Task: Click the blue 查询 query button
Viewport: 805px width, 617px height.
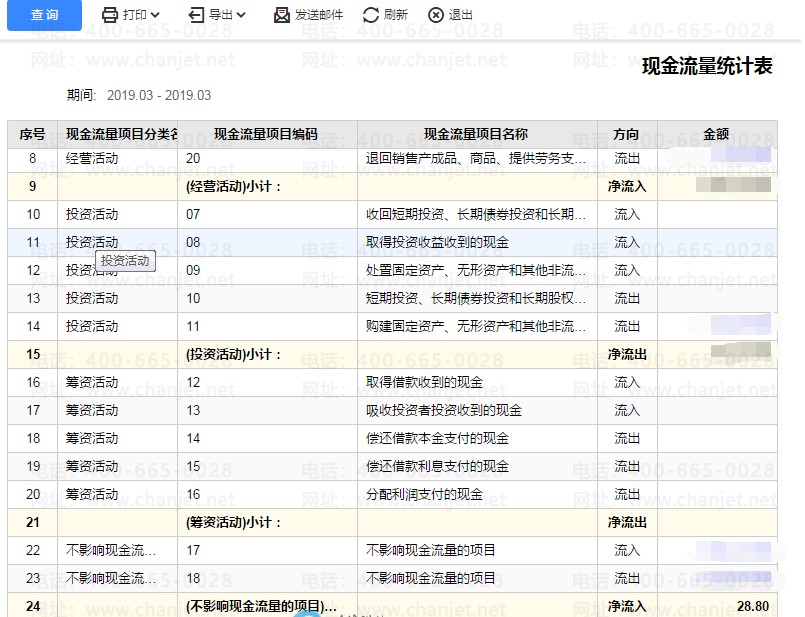Action: click(44, 15)
